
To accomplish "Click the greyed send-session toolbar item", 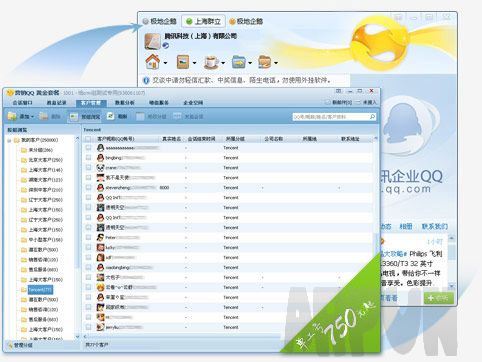I will click(x=188, y=116).
